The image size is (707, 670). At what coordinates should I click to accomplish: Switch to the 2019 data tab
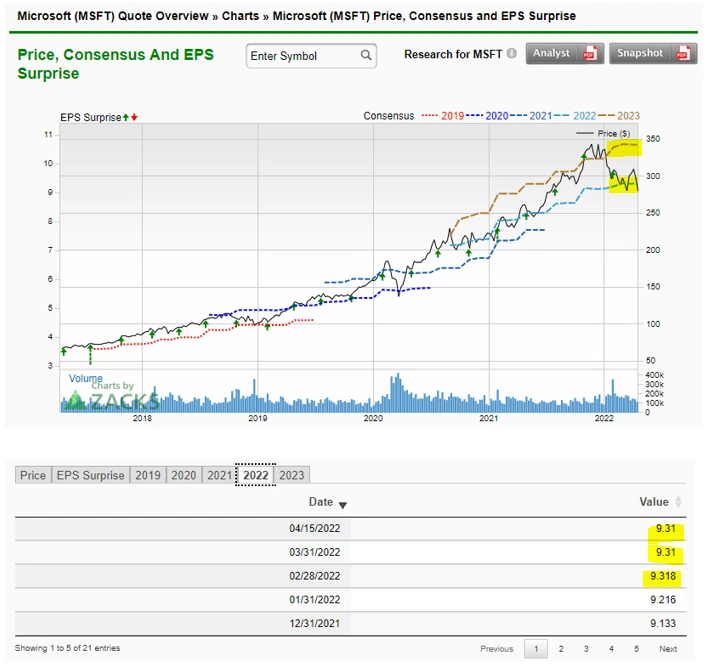148,475
